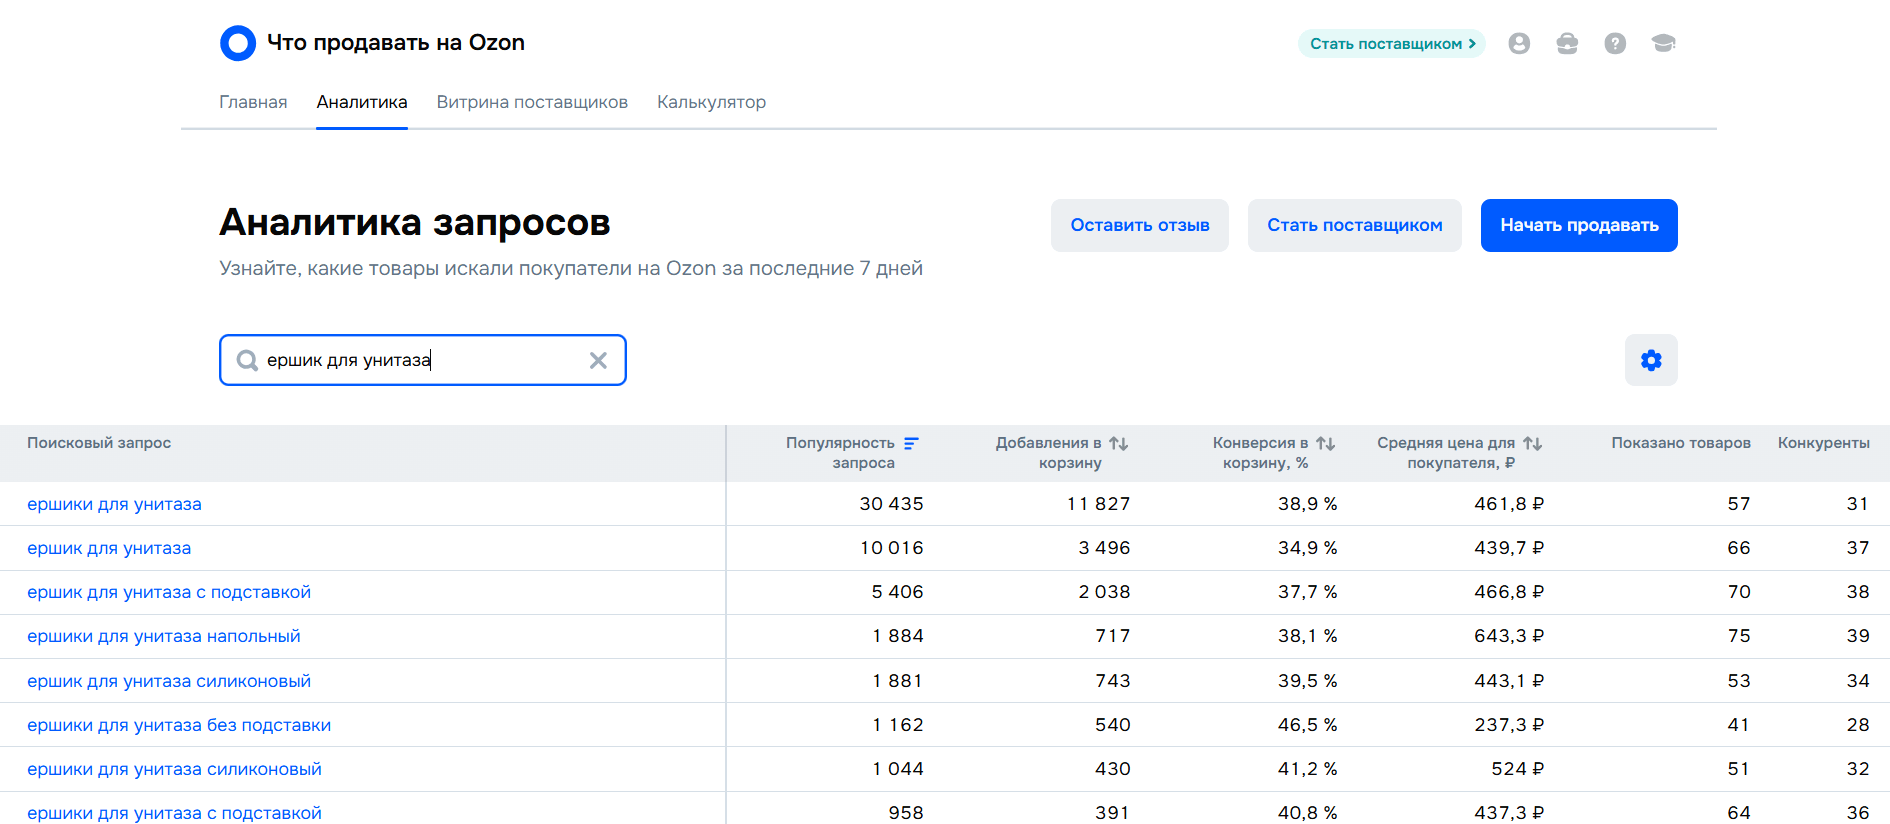This screenshot has height=824, width=1890.
Task: Click the Начать продавать button
Action: click(x=1579, y=225)
